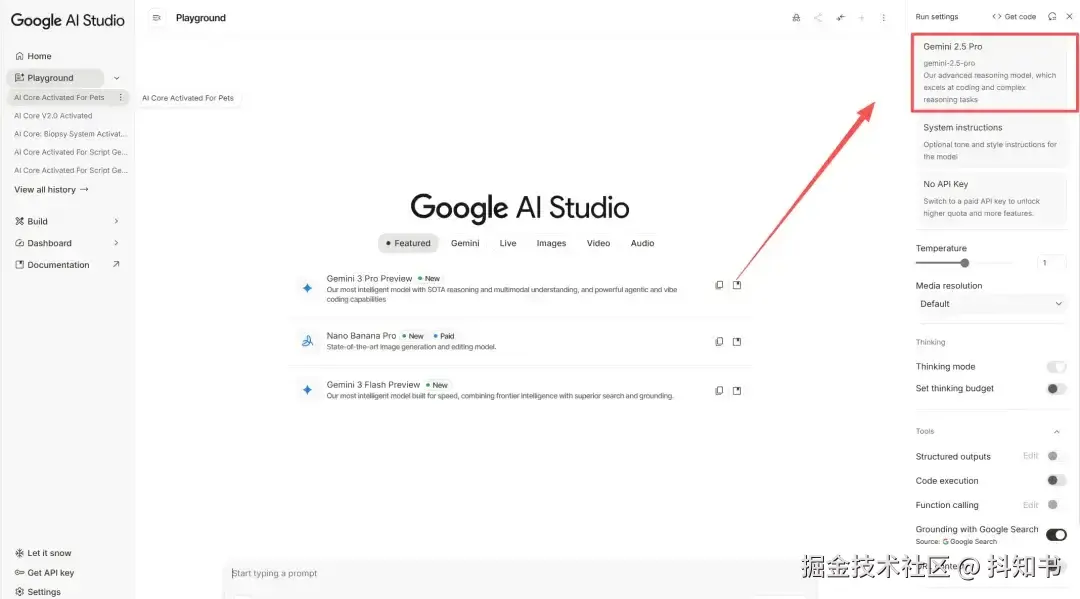1080x599 pixels.
Task: Click the reset settings icon in Run settings
Action: tap(1052, 17)
